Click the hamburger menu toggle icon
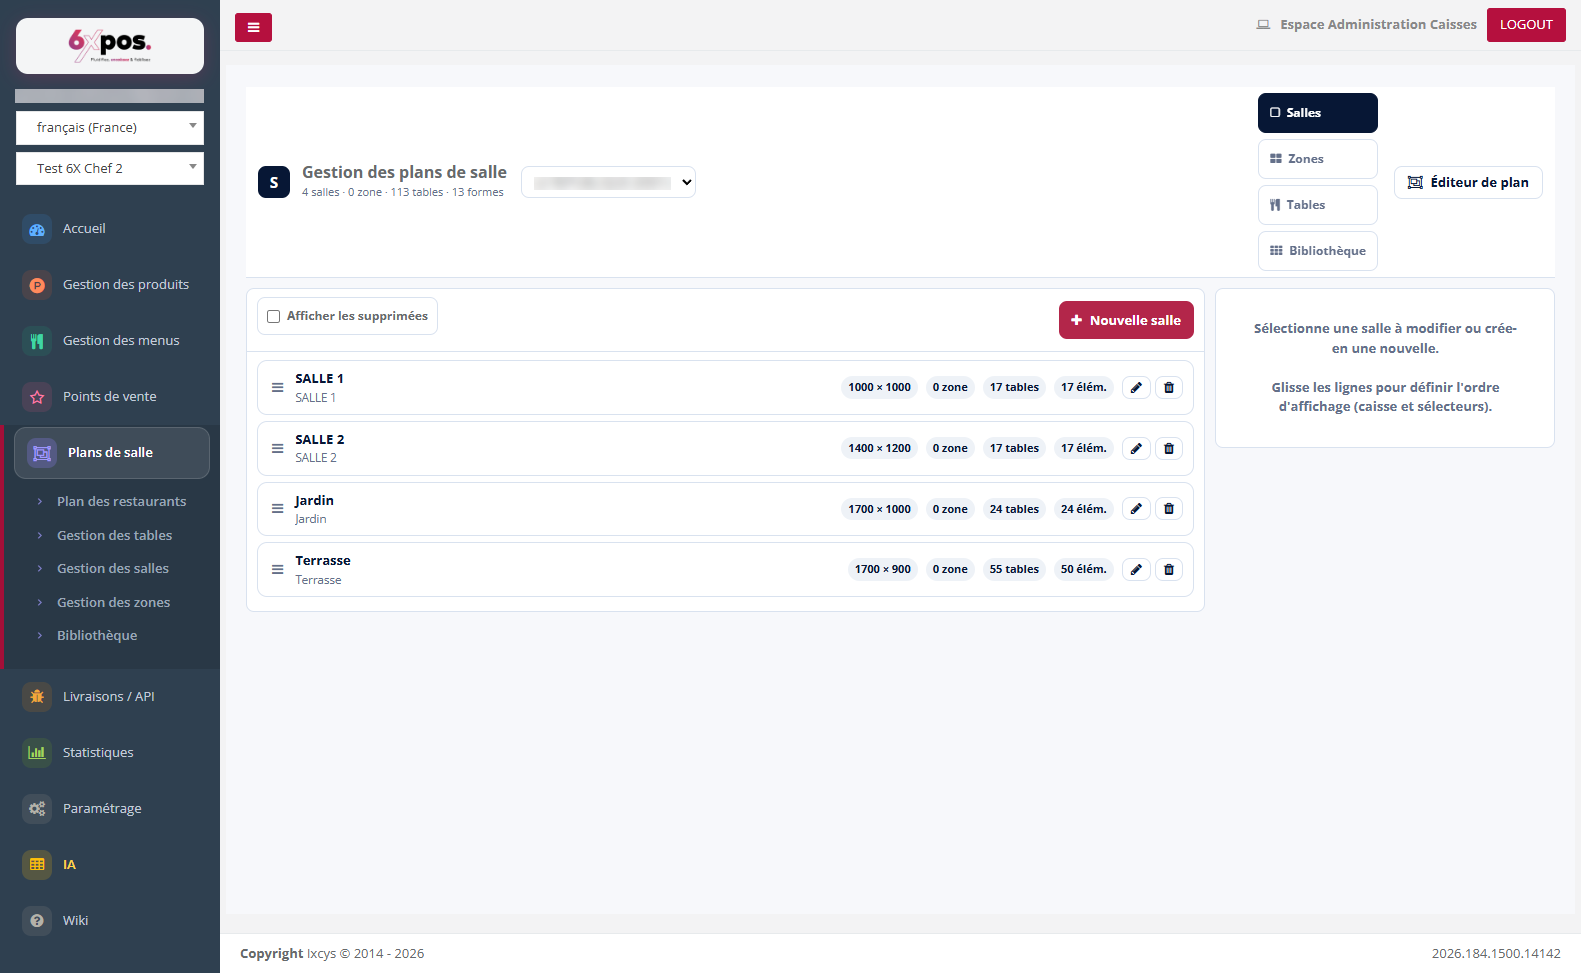 tap(253, 27)
